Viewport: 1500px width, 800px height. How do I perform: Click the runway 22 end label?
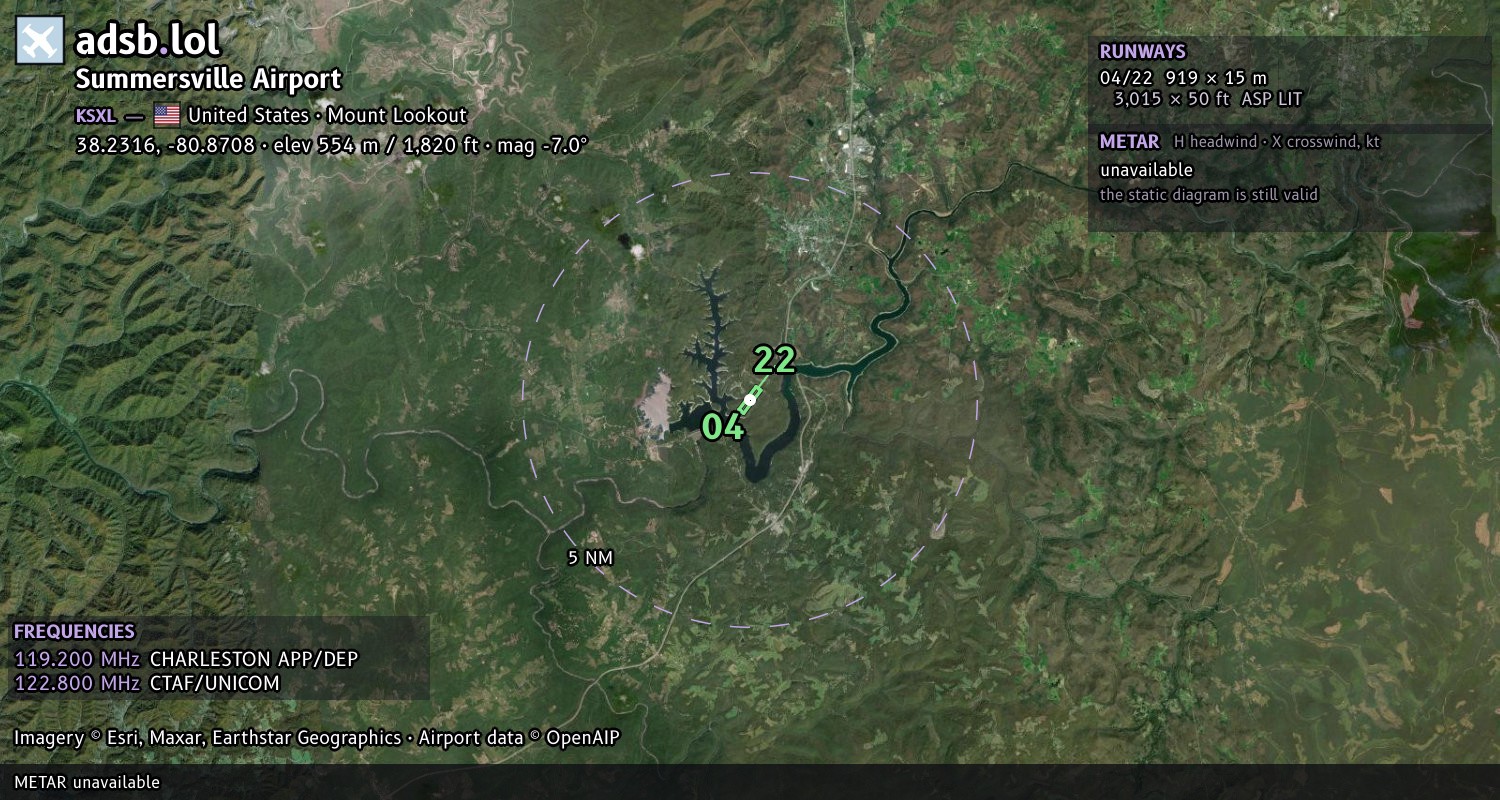click(x=774, y=359)
